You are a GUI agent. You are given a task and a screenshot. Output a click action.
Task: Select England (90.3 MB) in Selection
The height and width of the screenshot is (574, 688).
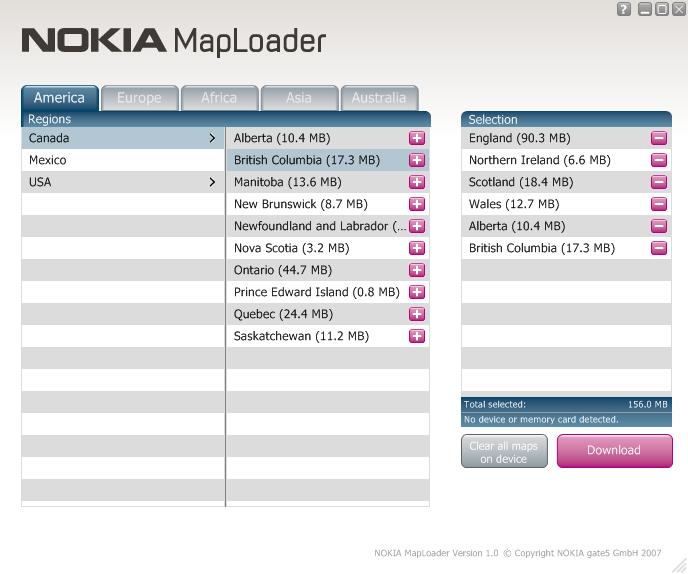566,138
